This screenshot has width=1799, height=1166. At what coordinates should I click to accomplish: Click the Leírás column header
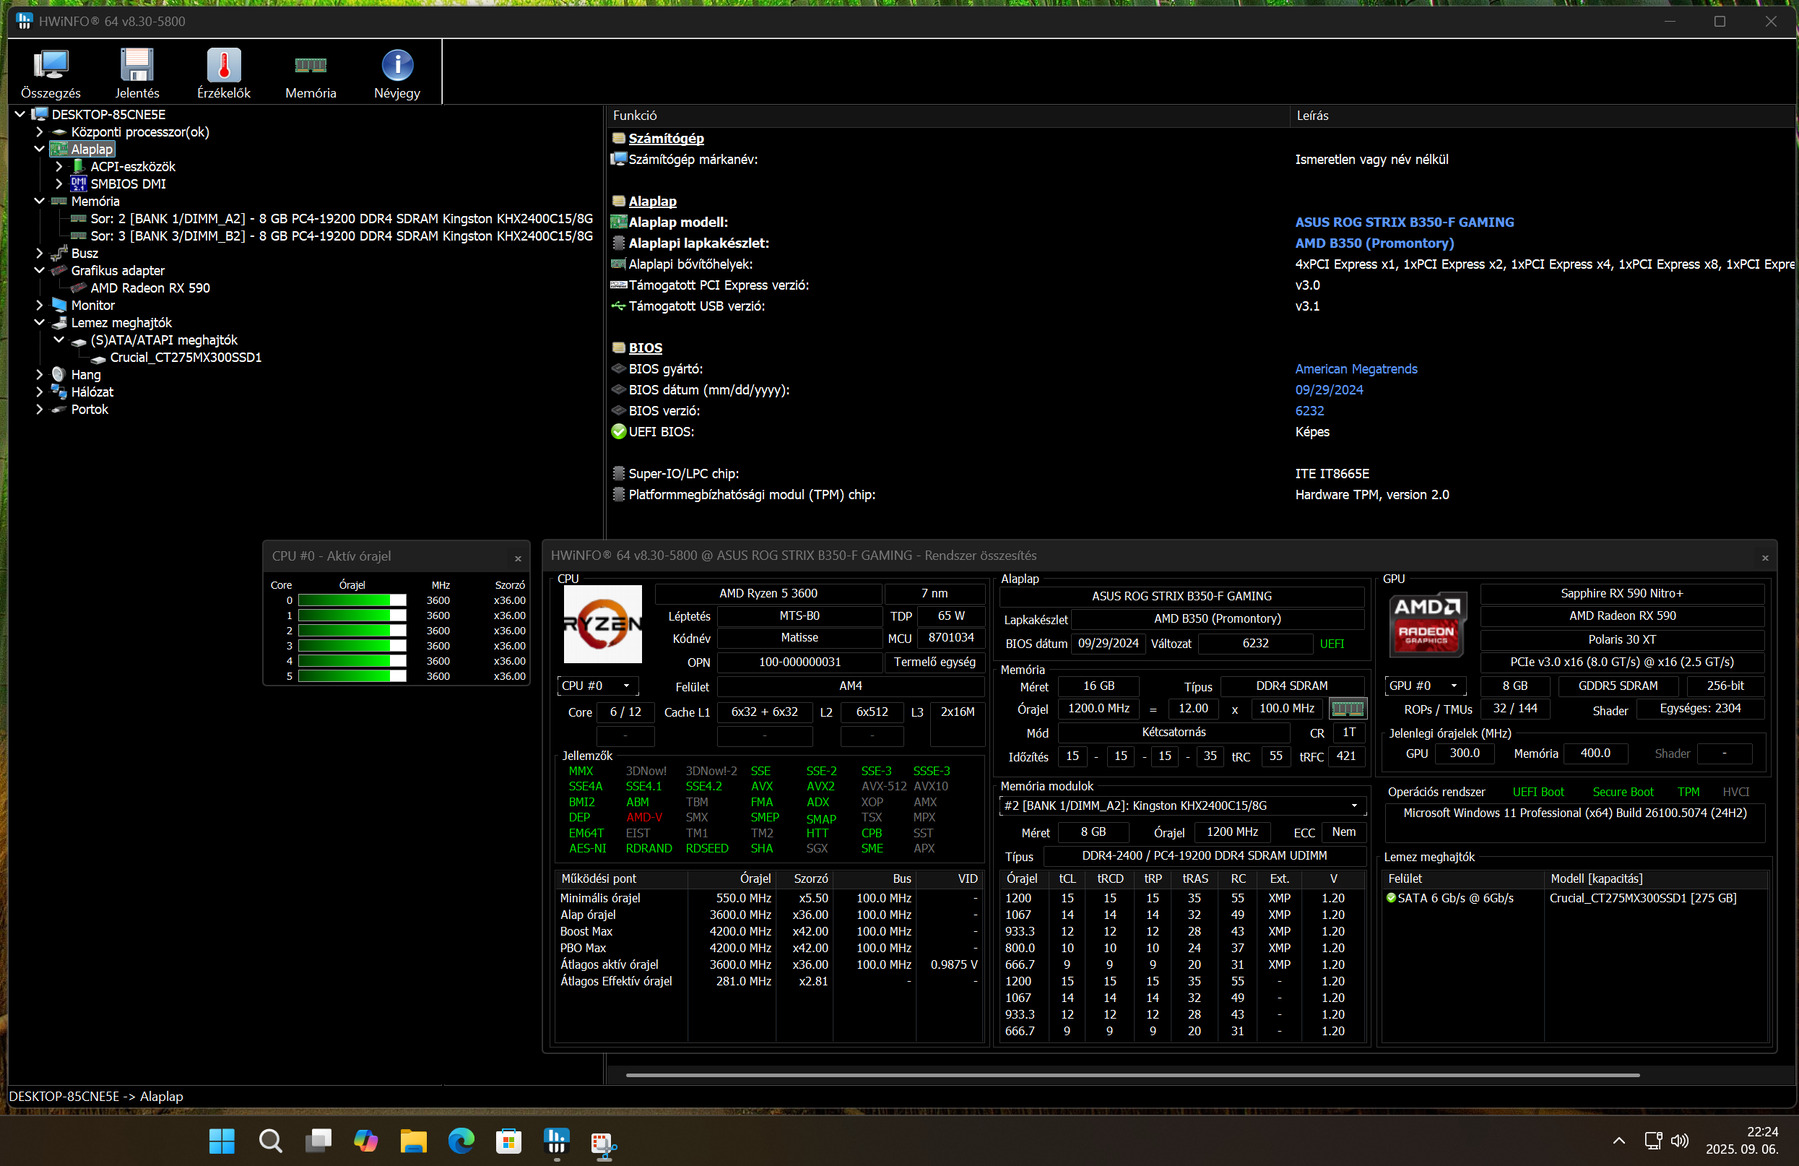(x=1542, y=116)
